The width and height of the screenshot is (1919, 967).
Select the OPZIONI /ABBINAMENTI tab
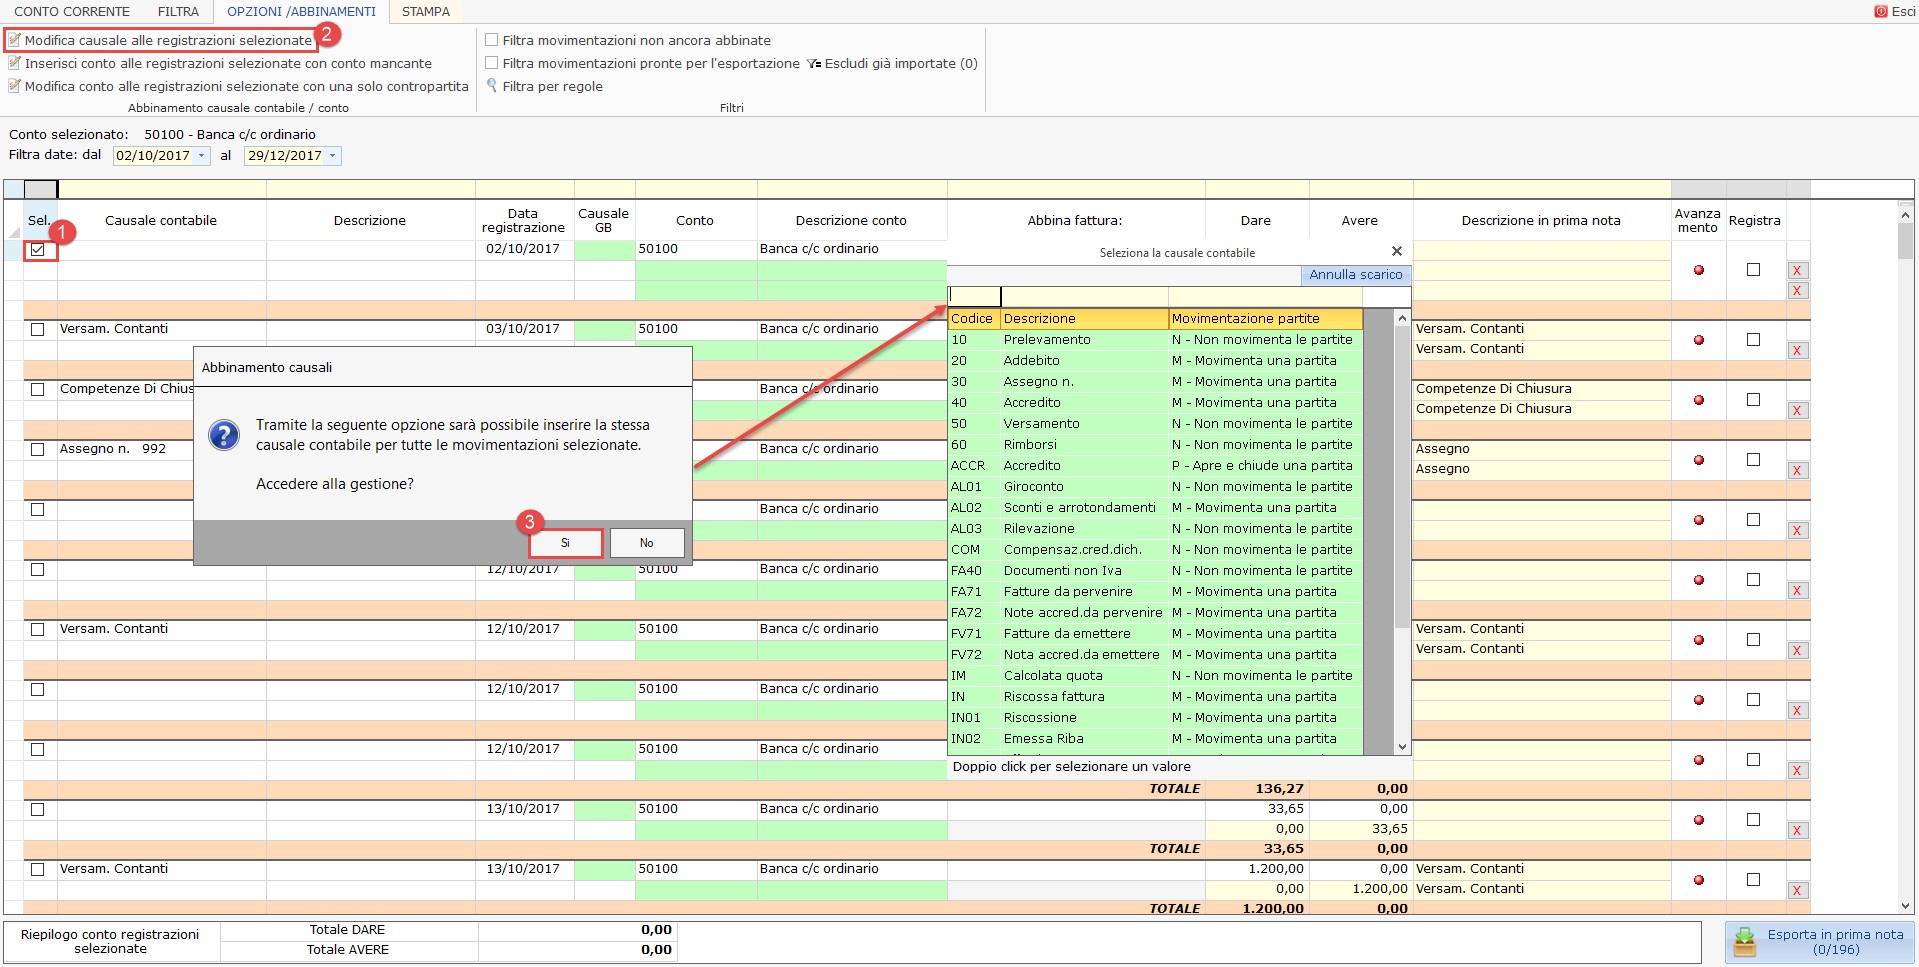point(301,12)
